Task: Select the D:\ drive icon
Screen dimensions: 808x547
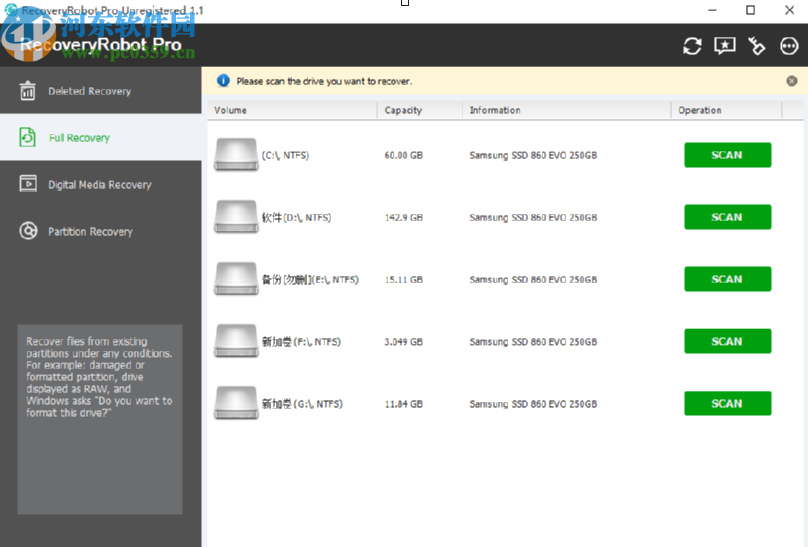Action: 236,217
